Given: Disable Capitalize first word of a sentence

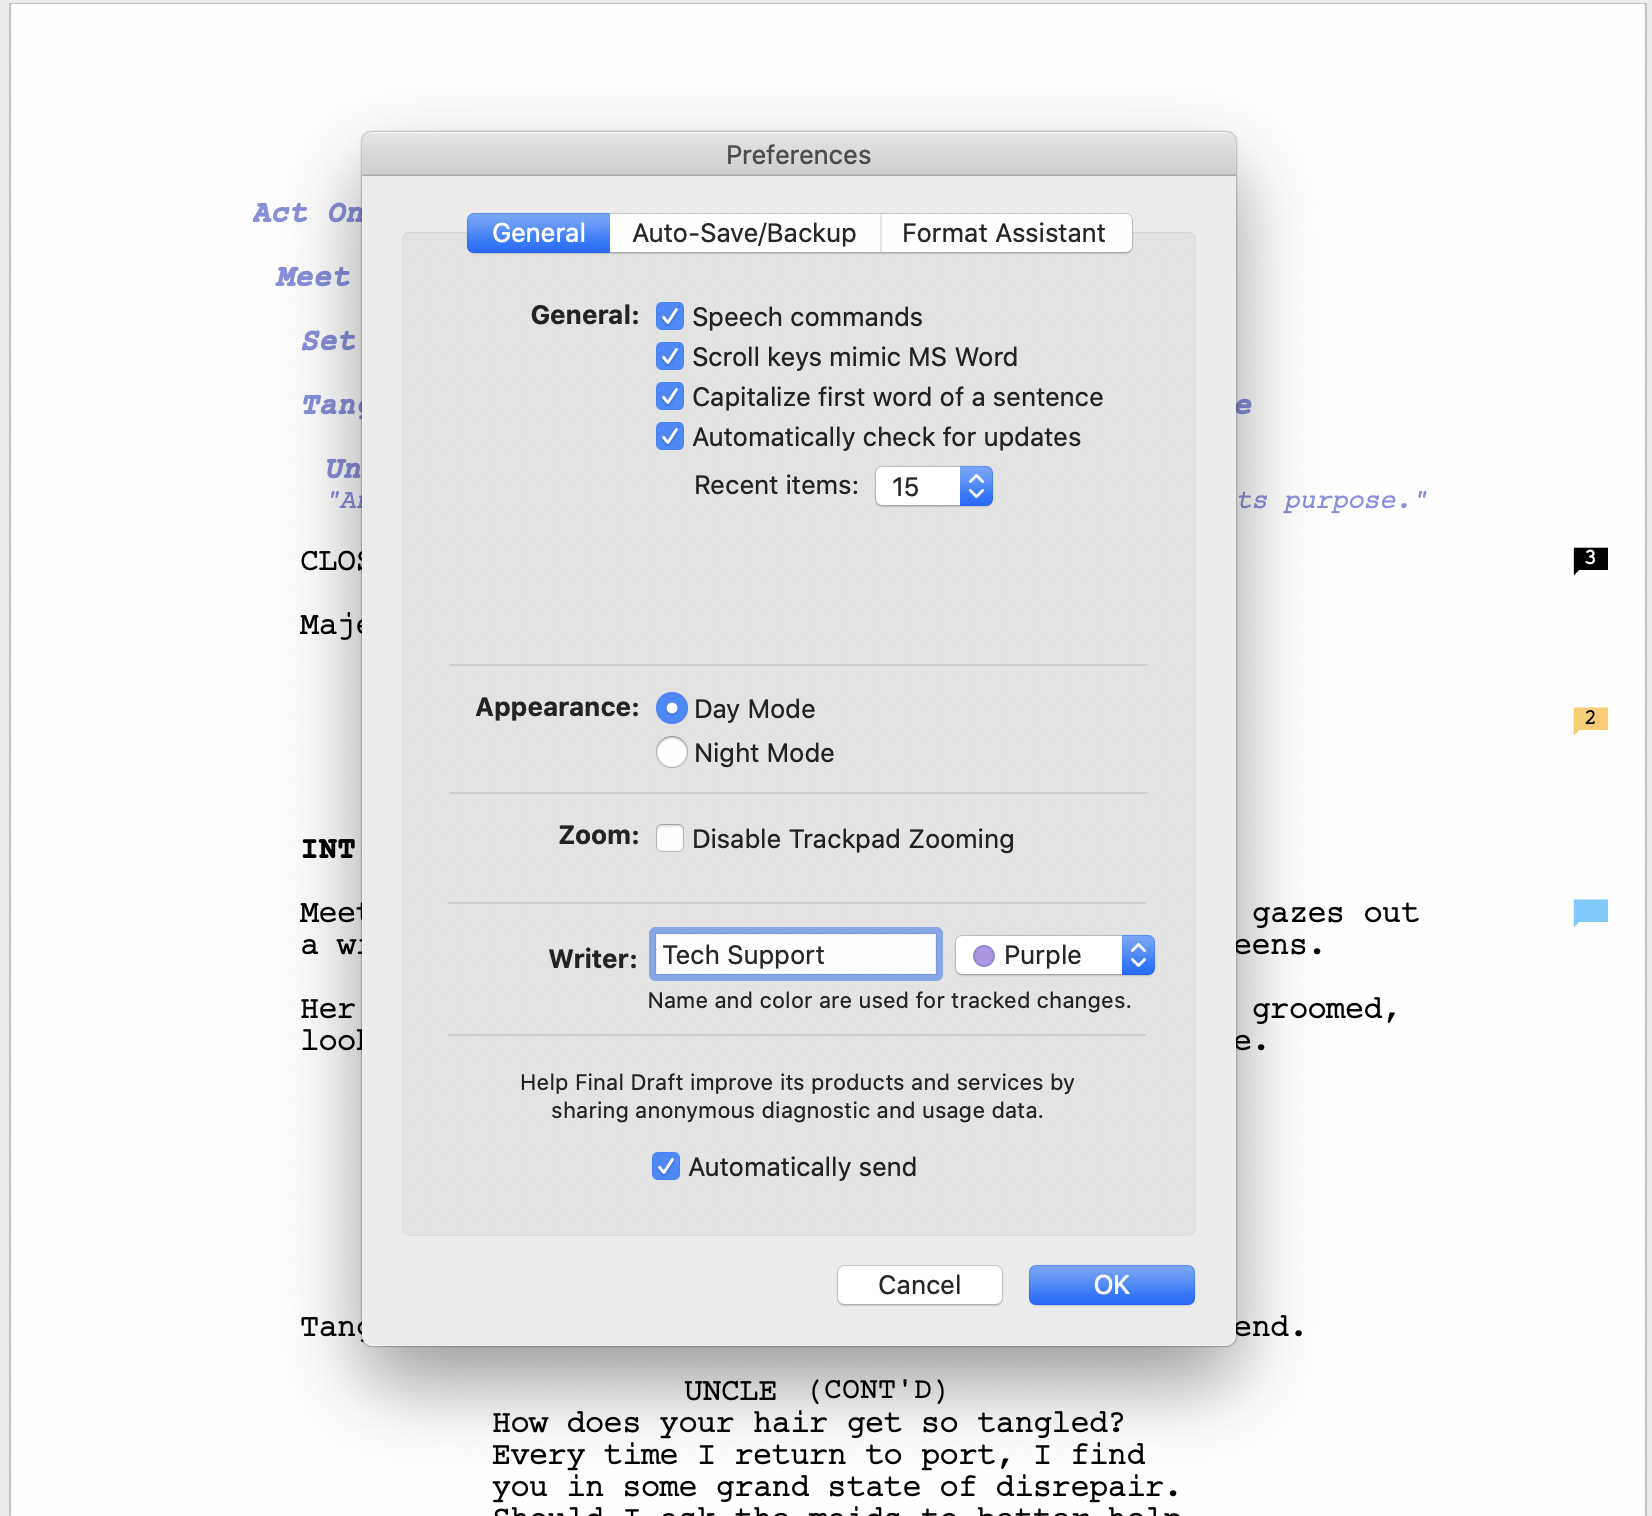Looking at the screenshot, I should (x=670, y=397).
